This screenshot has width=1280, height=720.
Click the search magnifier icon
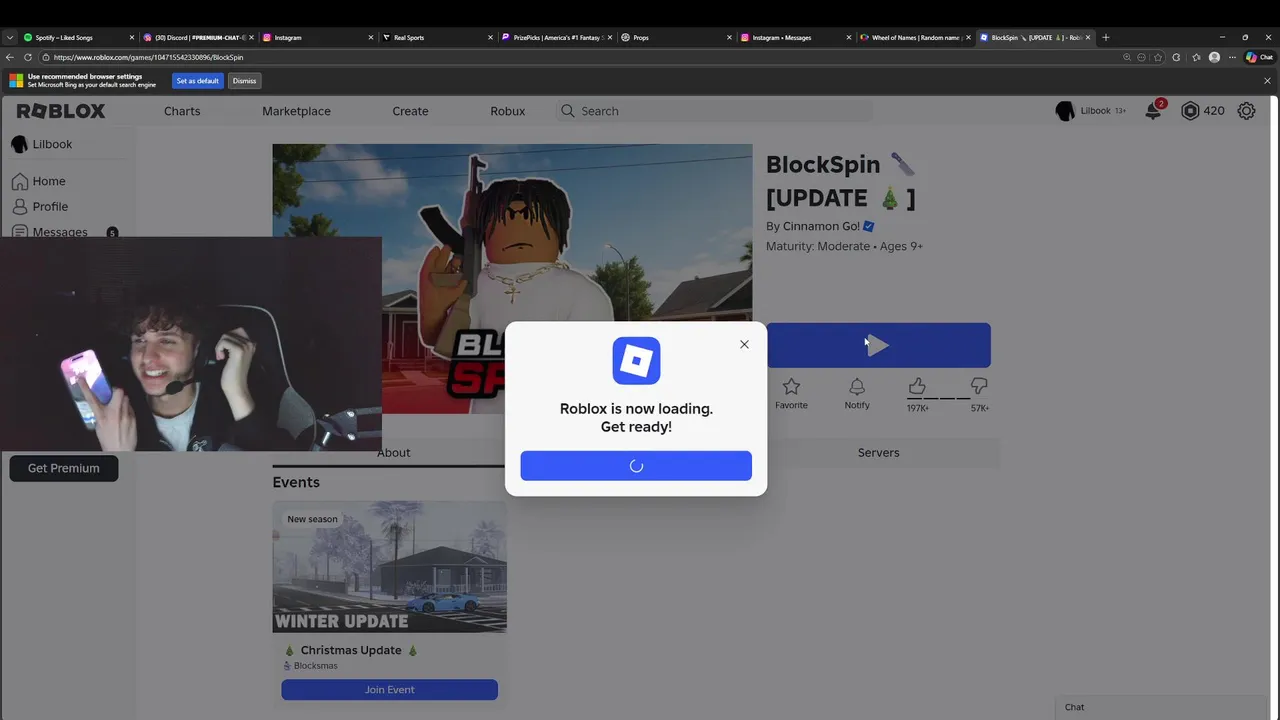click(568, 111)
